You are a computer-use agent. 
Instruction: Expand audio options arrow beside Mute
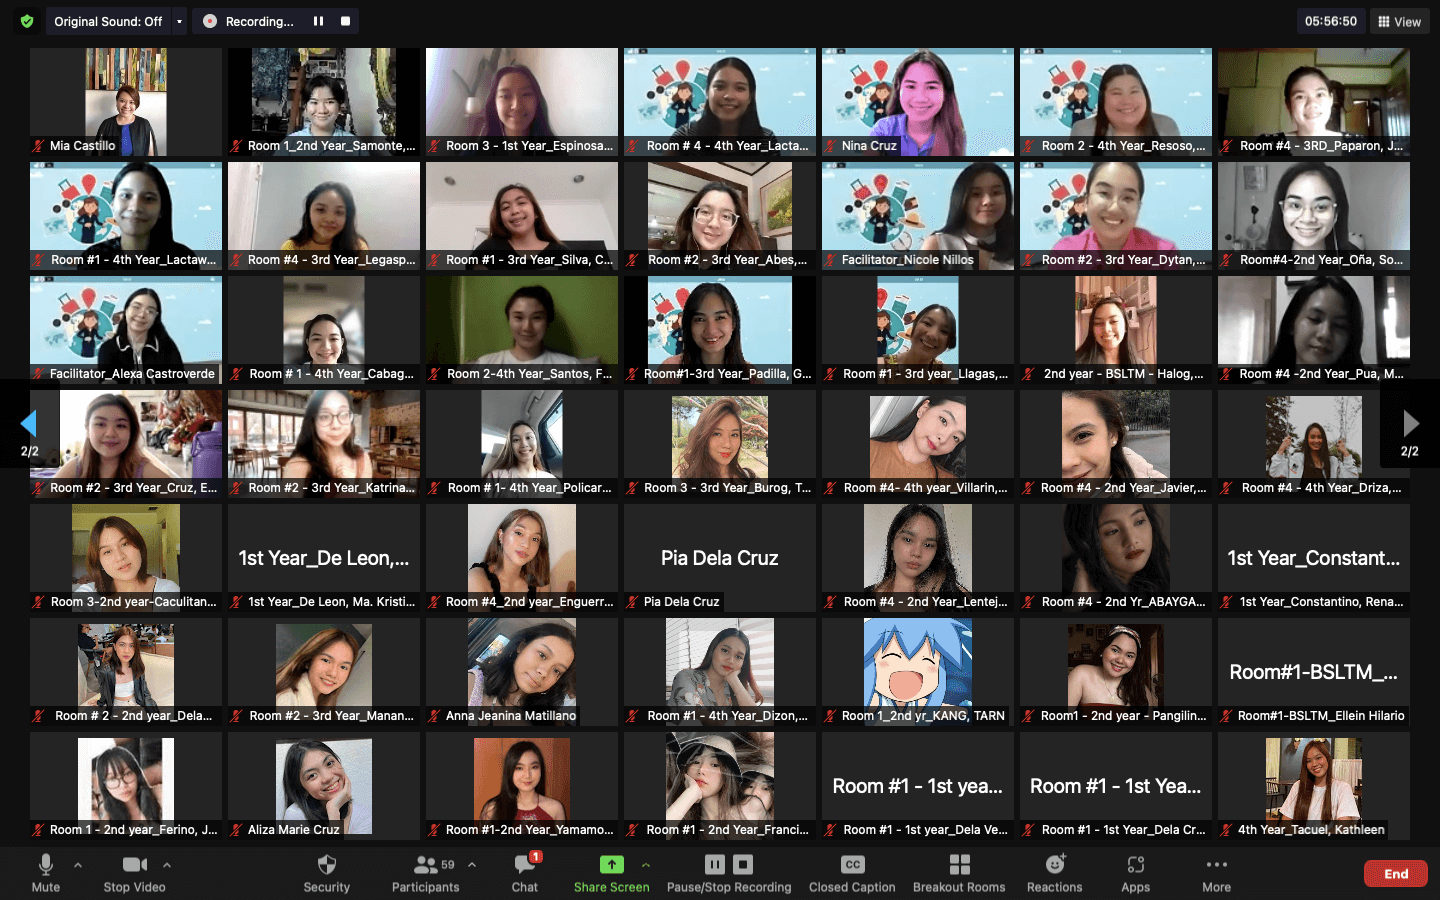point(78,865)
